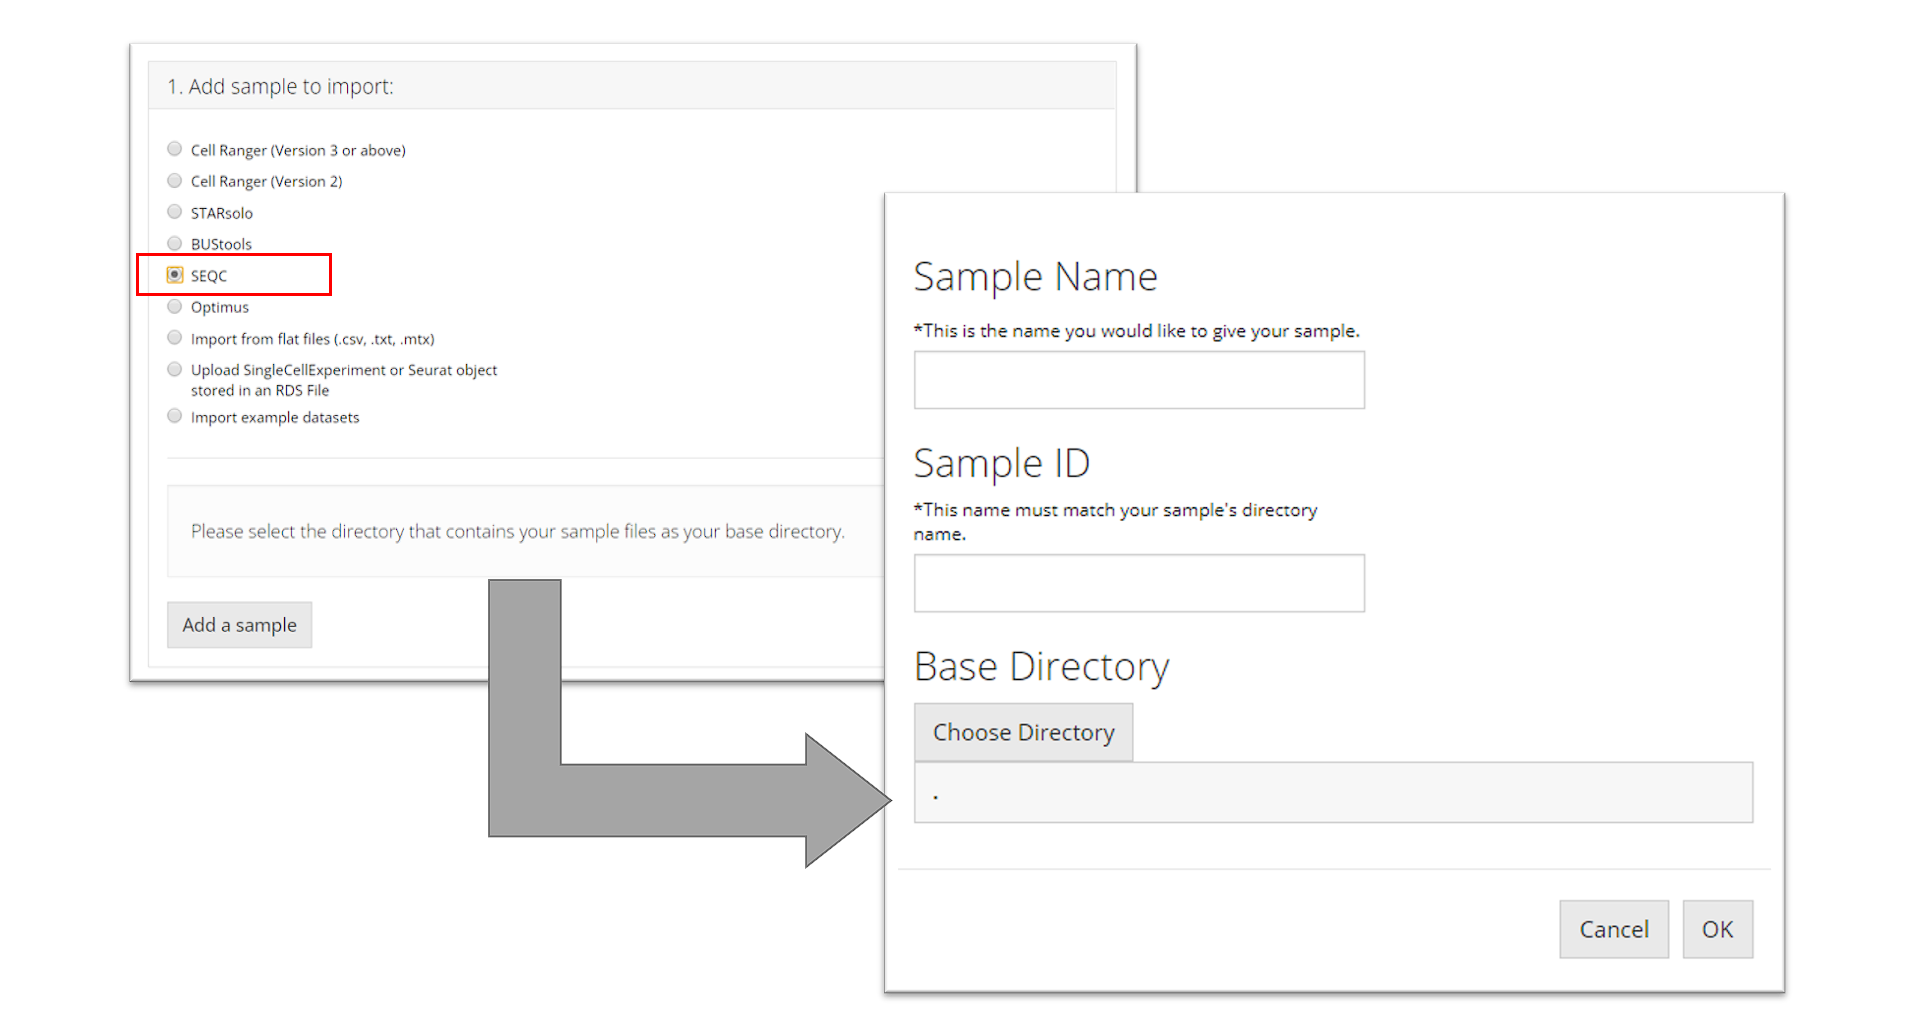Cancel the sample dialog

pos(1613,929)
